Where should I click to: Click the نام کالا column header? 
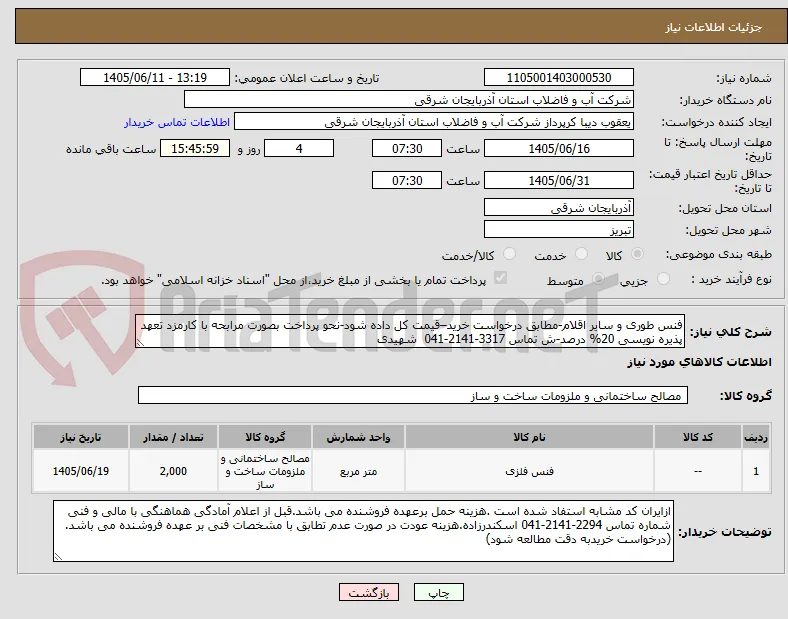[x=529, y=437]
